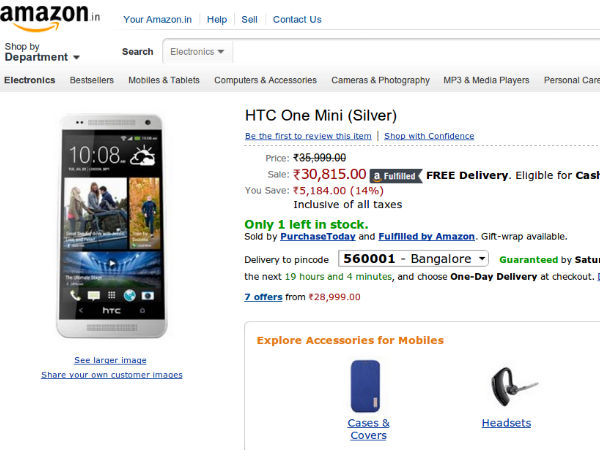Click Be the first to review link
The height and width of the screenshot is (450, 600).
(308, 136)
